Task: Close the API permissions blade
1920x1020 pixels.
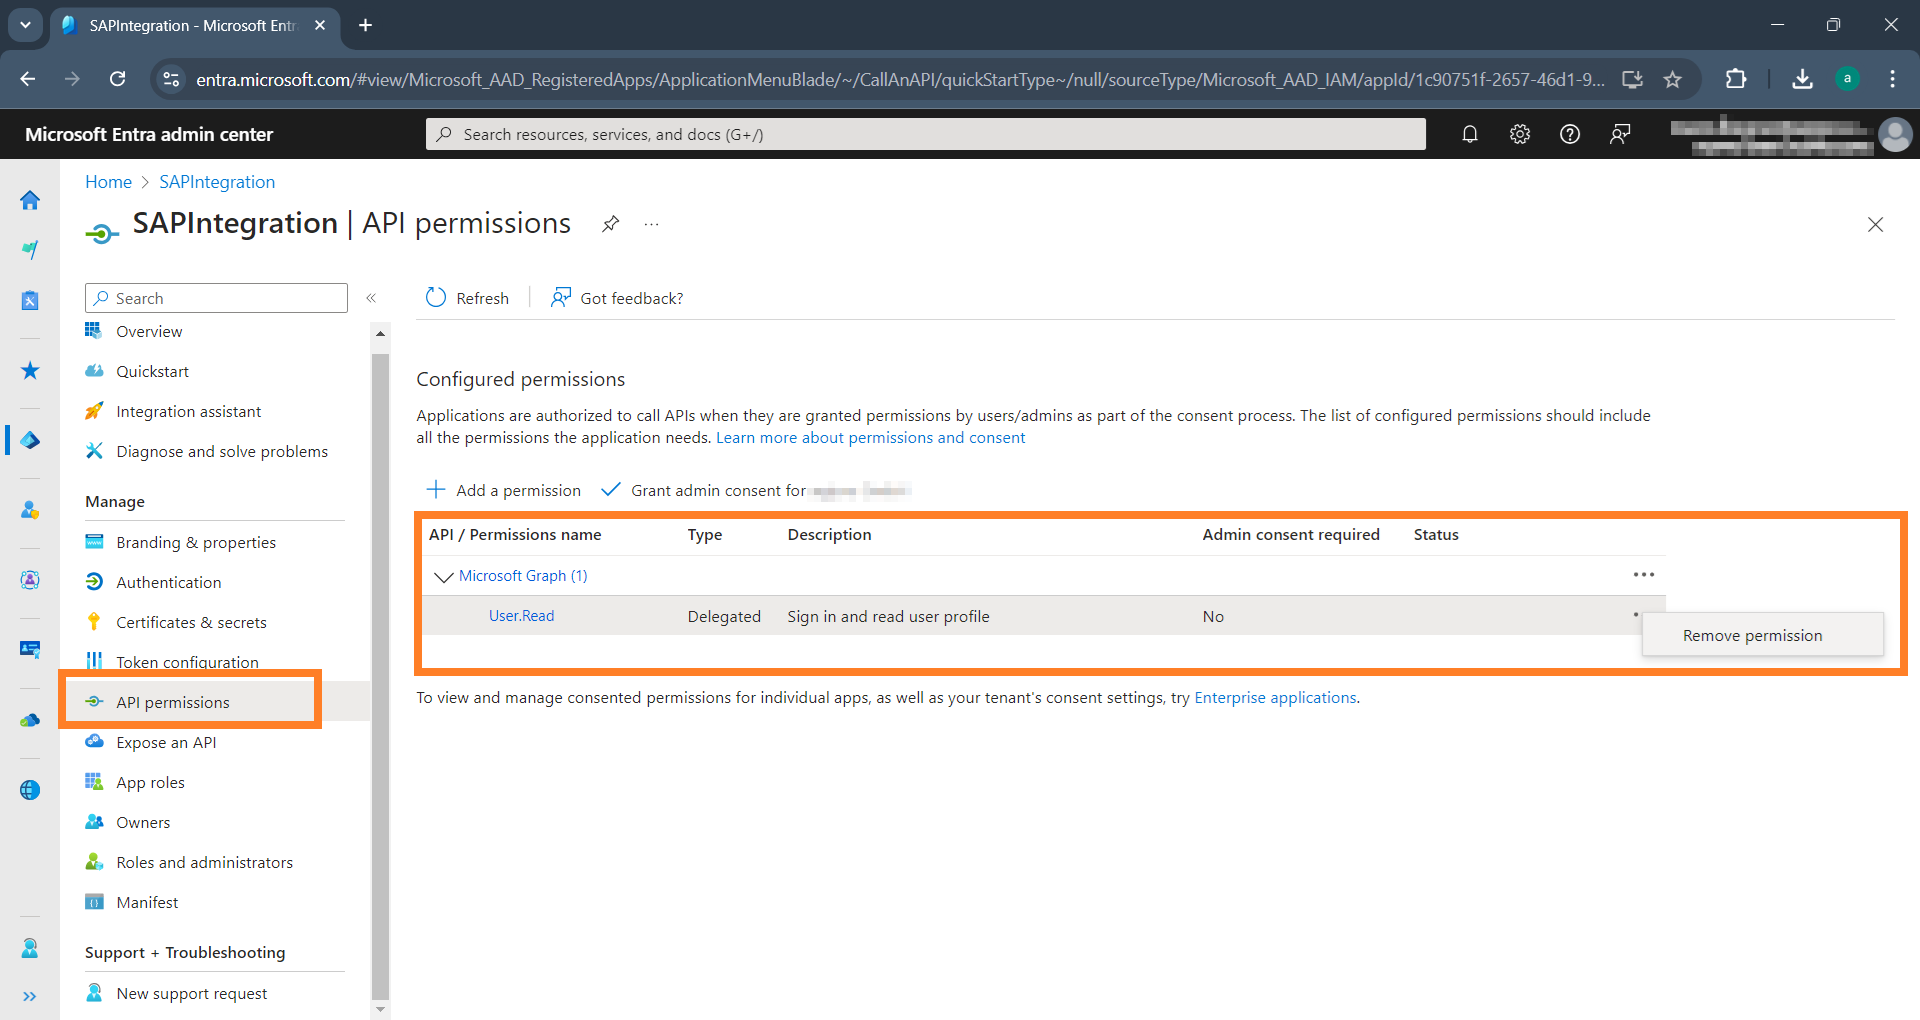Action: [1875, 225]
